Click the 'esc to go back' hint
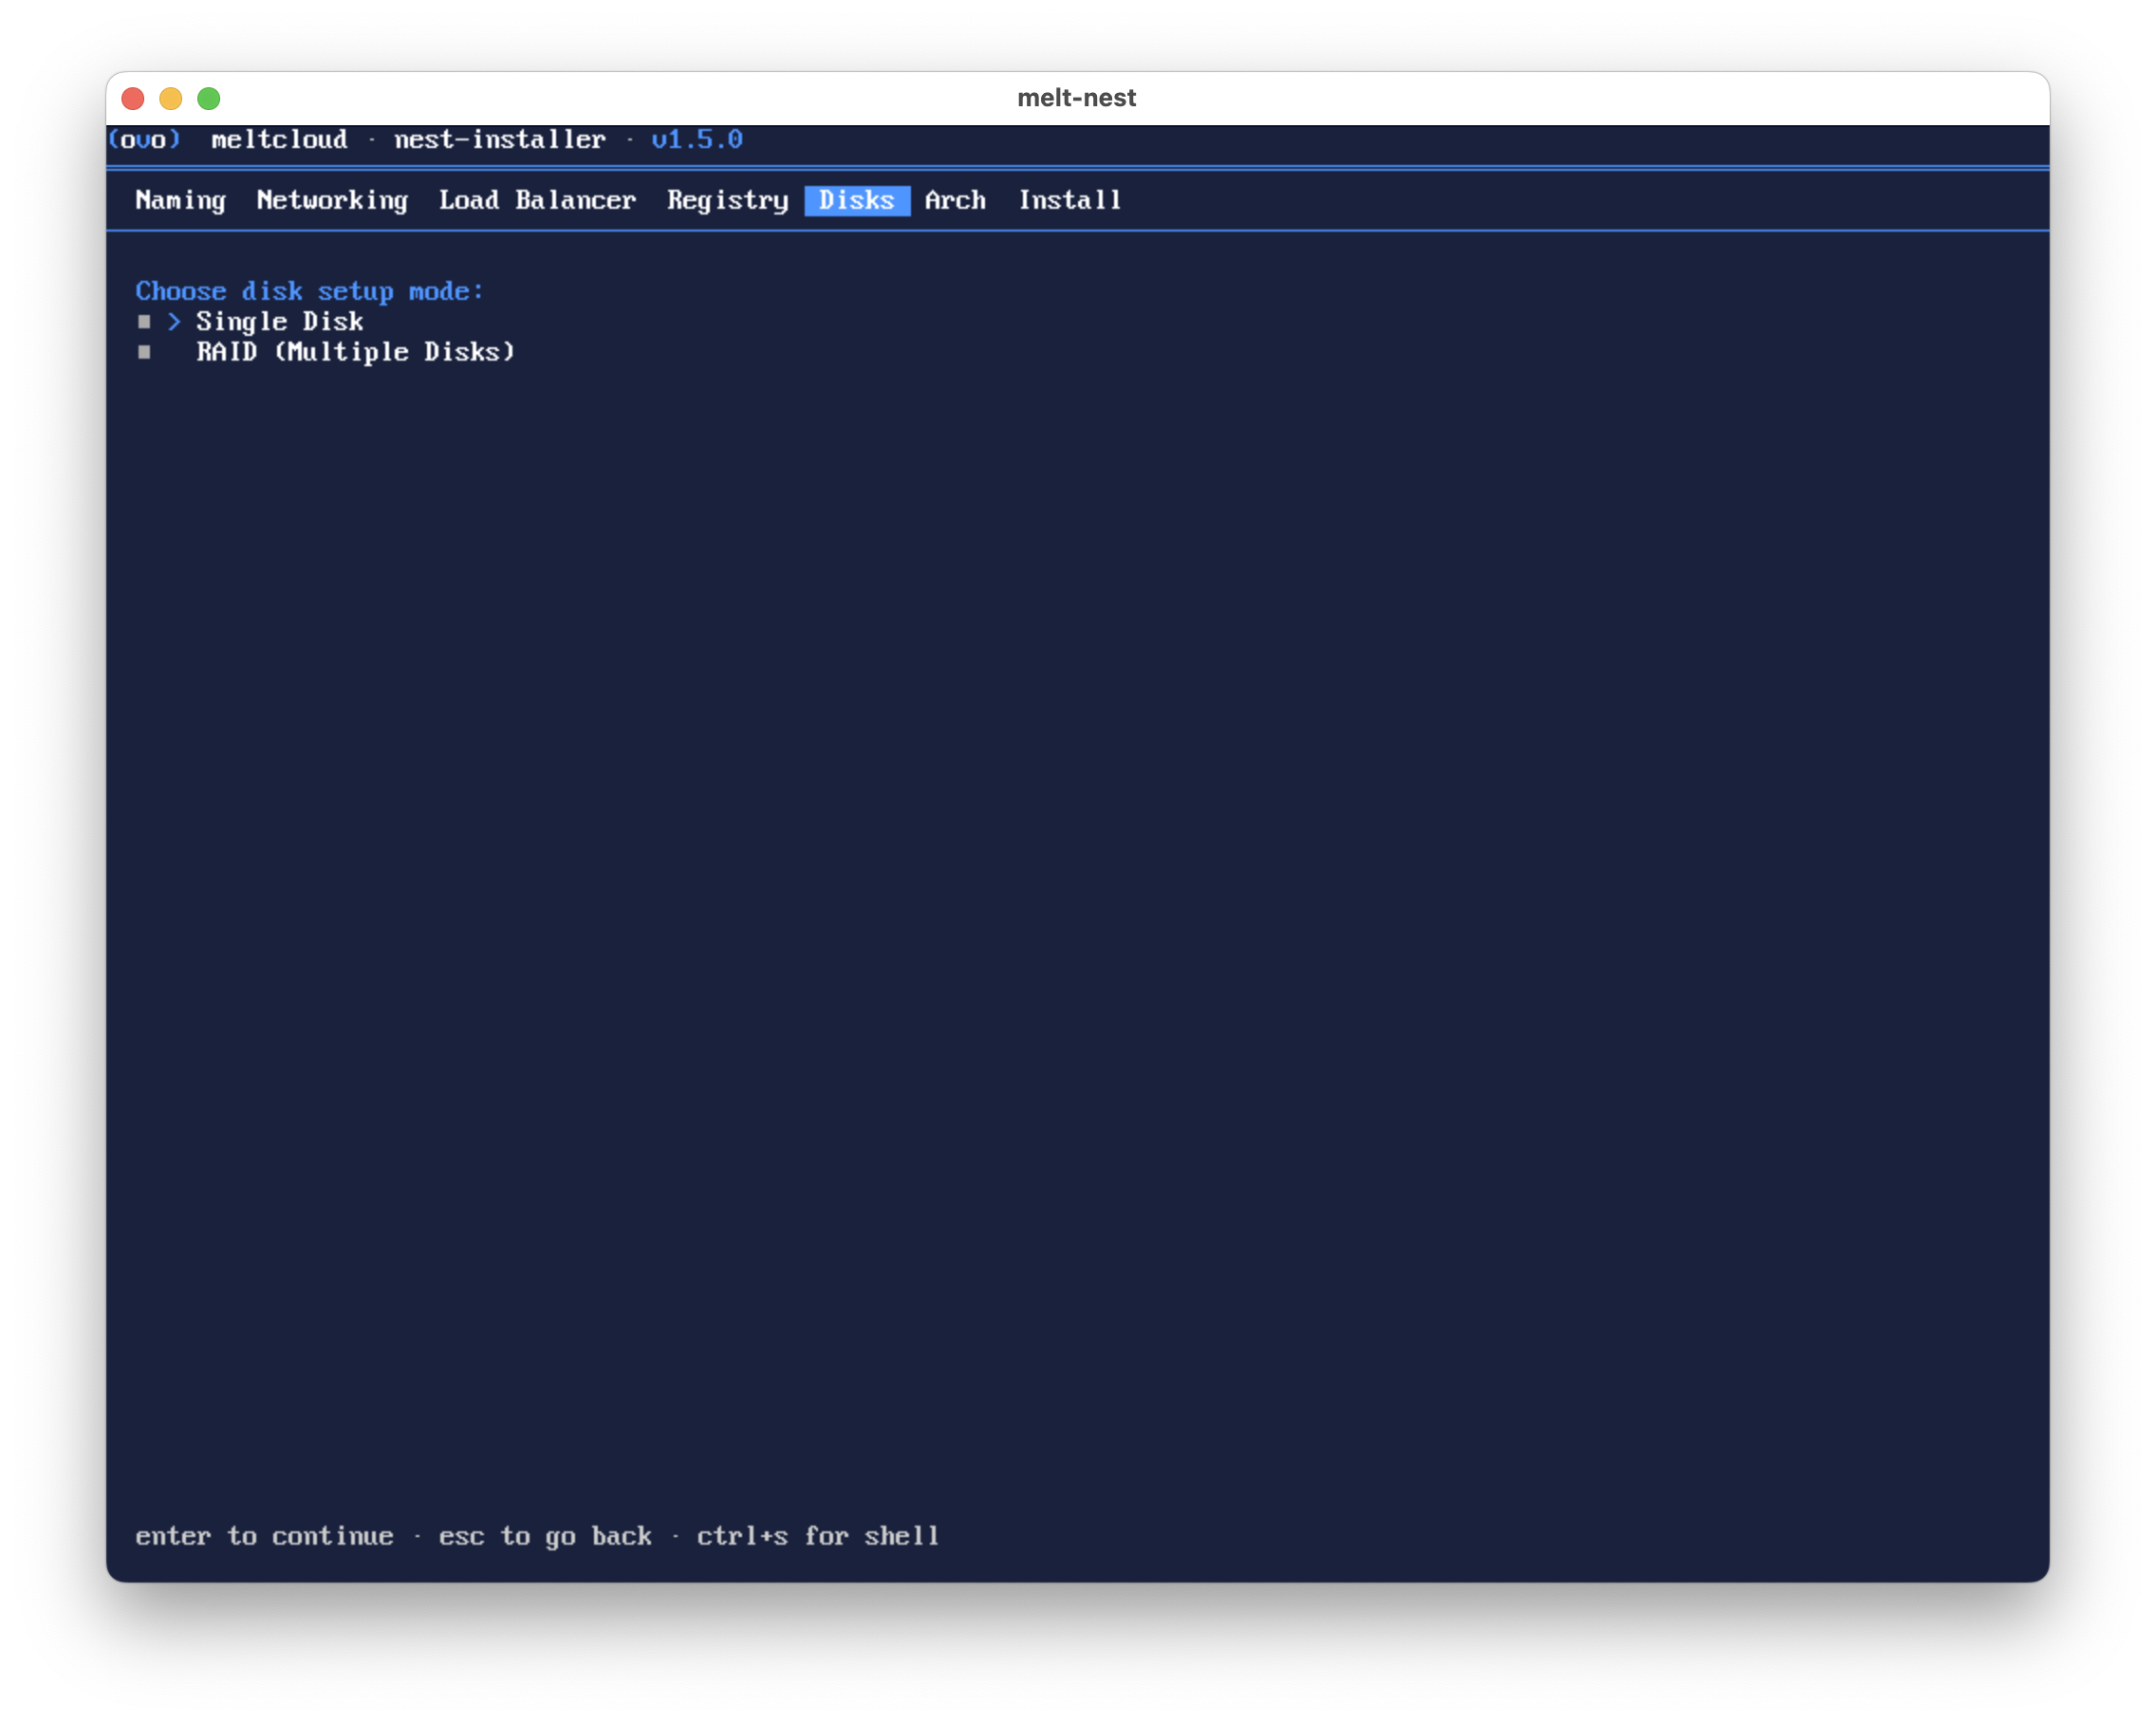 (545, 1536)
